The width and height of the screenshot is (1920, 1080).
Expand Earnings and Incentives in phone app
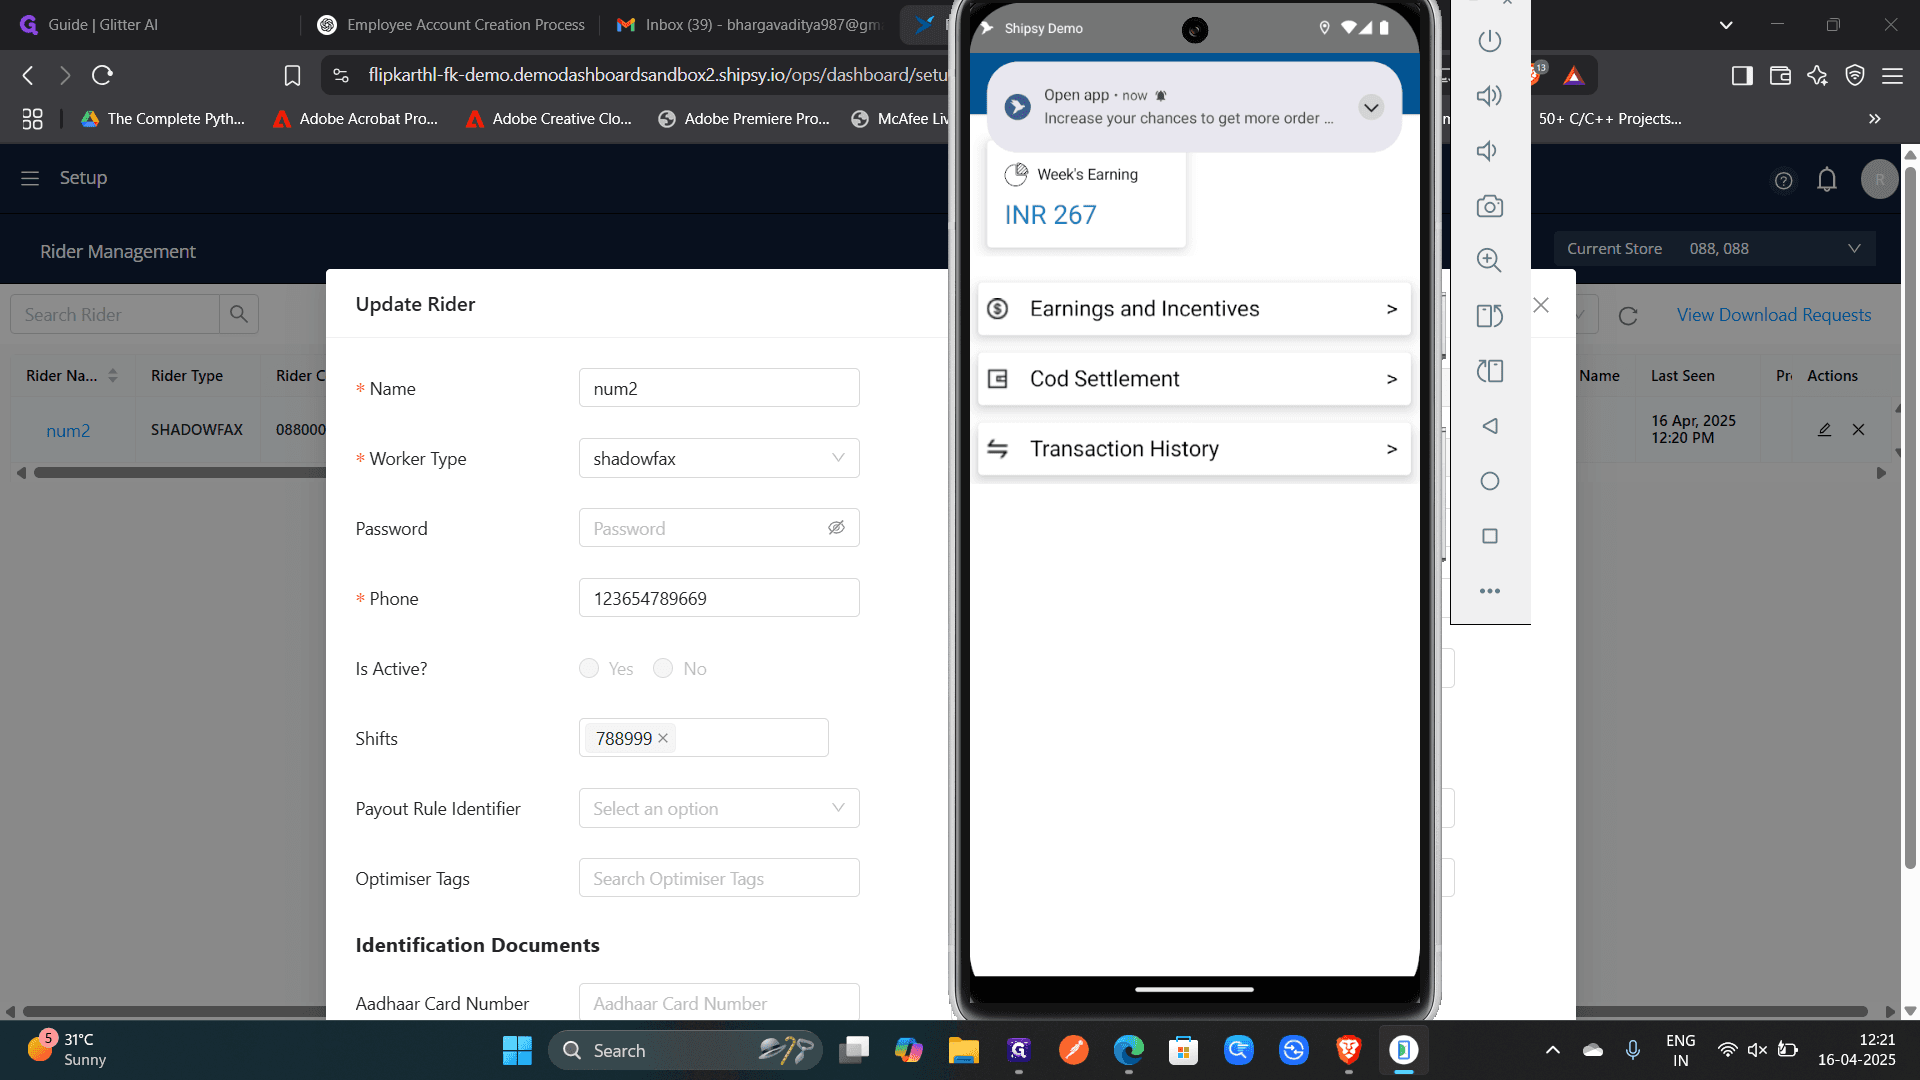pyautogui.click(x=1194, y=309)
